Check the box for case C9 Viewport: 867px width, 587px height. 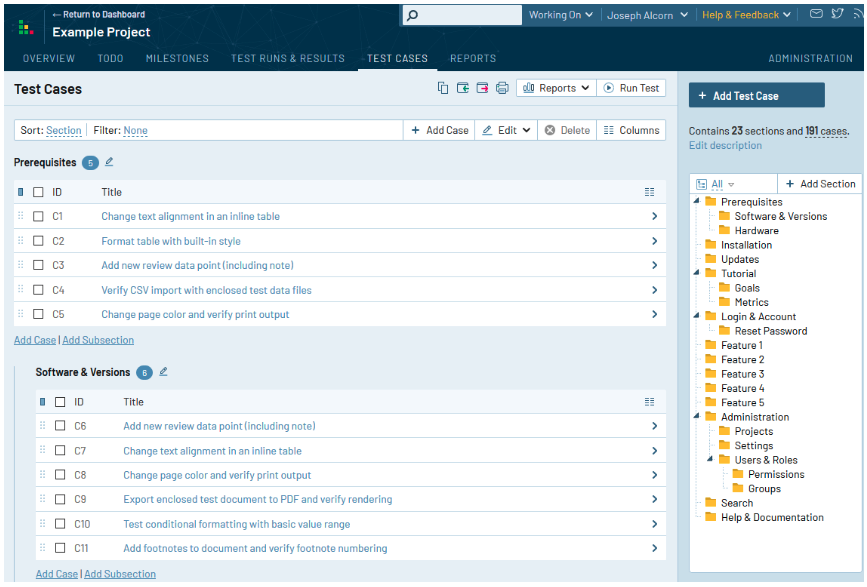[60, 499]
